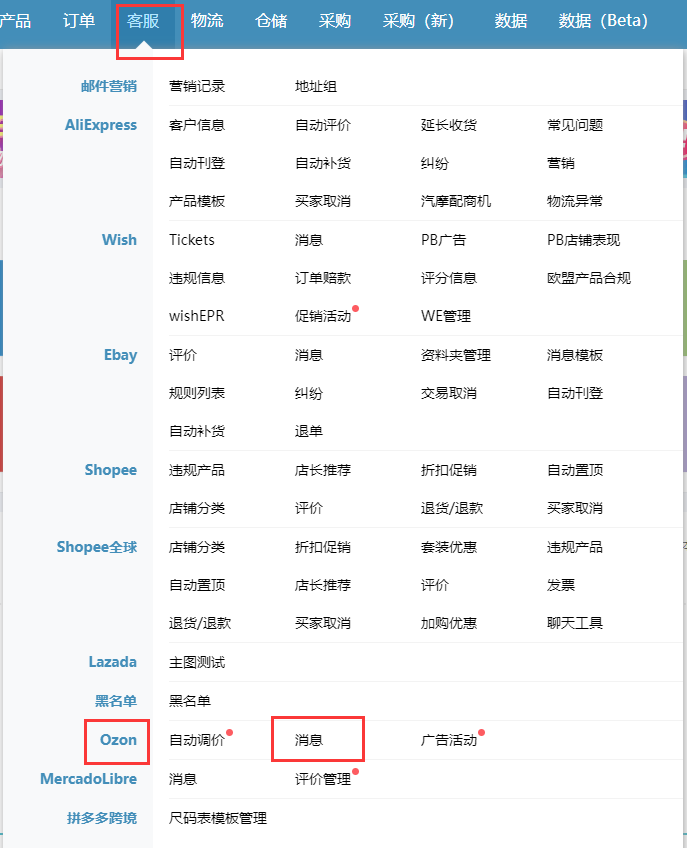Open Ebay 资料夹管理

tap(456, 355)
